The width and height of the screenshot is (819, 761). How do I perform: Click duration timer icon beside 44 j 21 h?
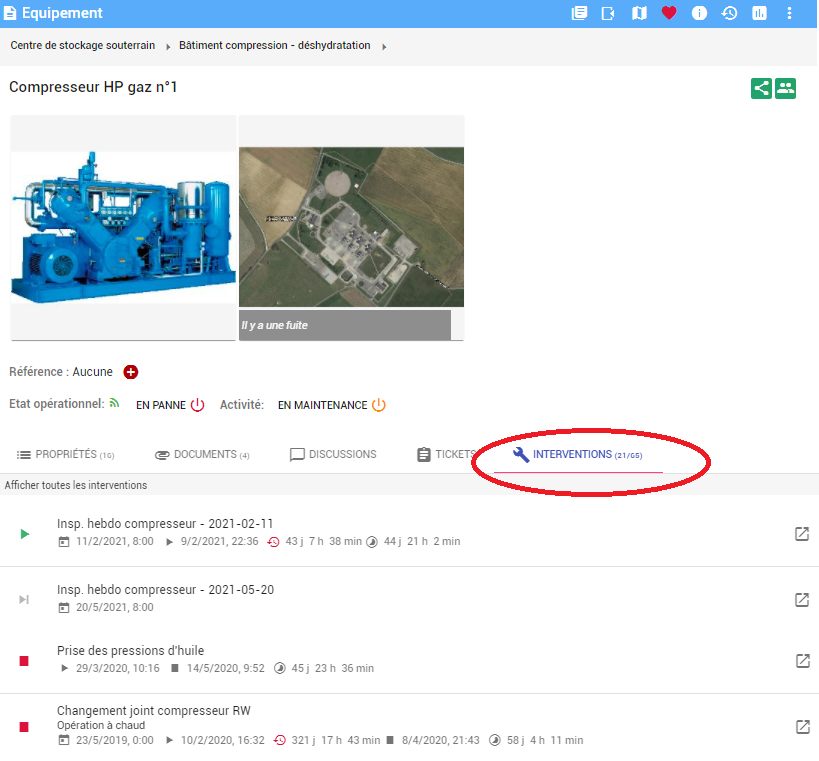pos(372,542)
